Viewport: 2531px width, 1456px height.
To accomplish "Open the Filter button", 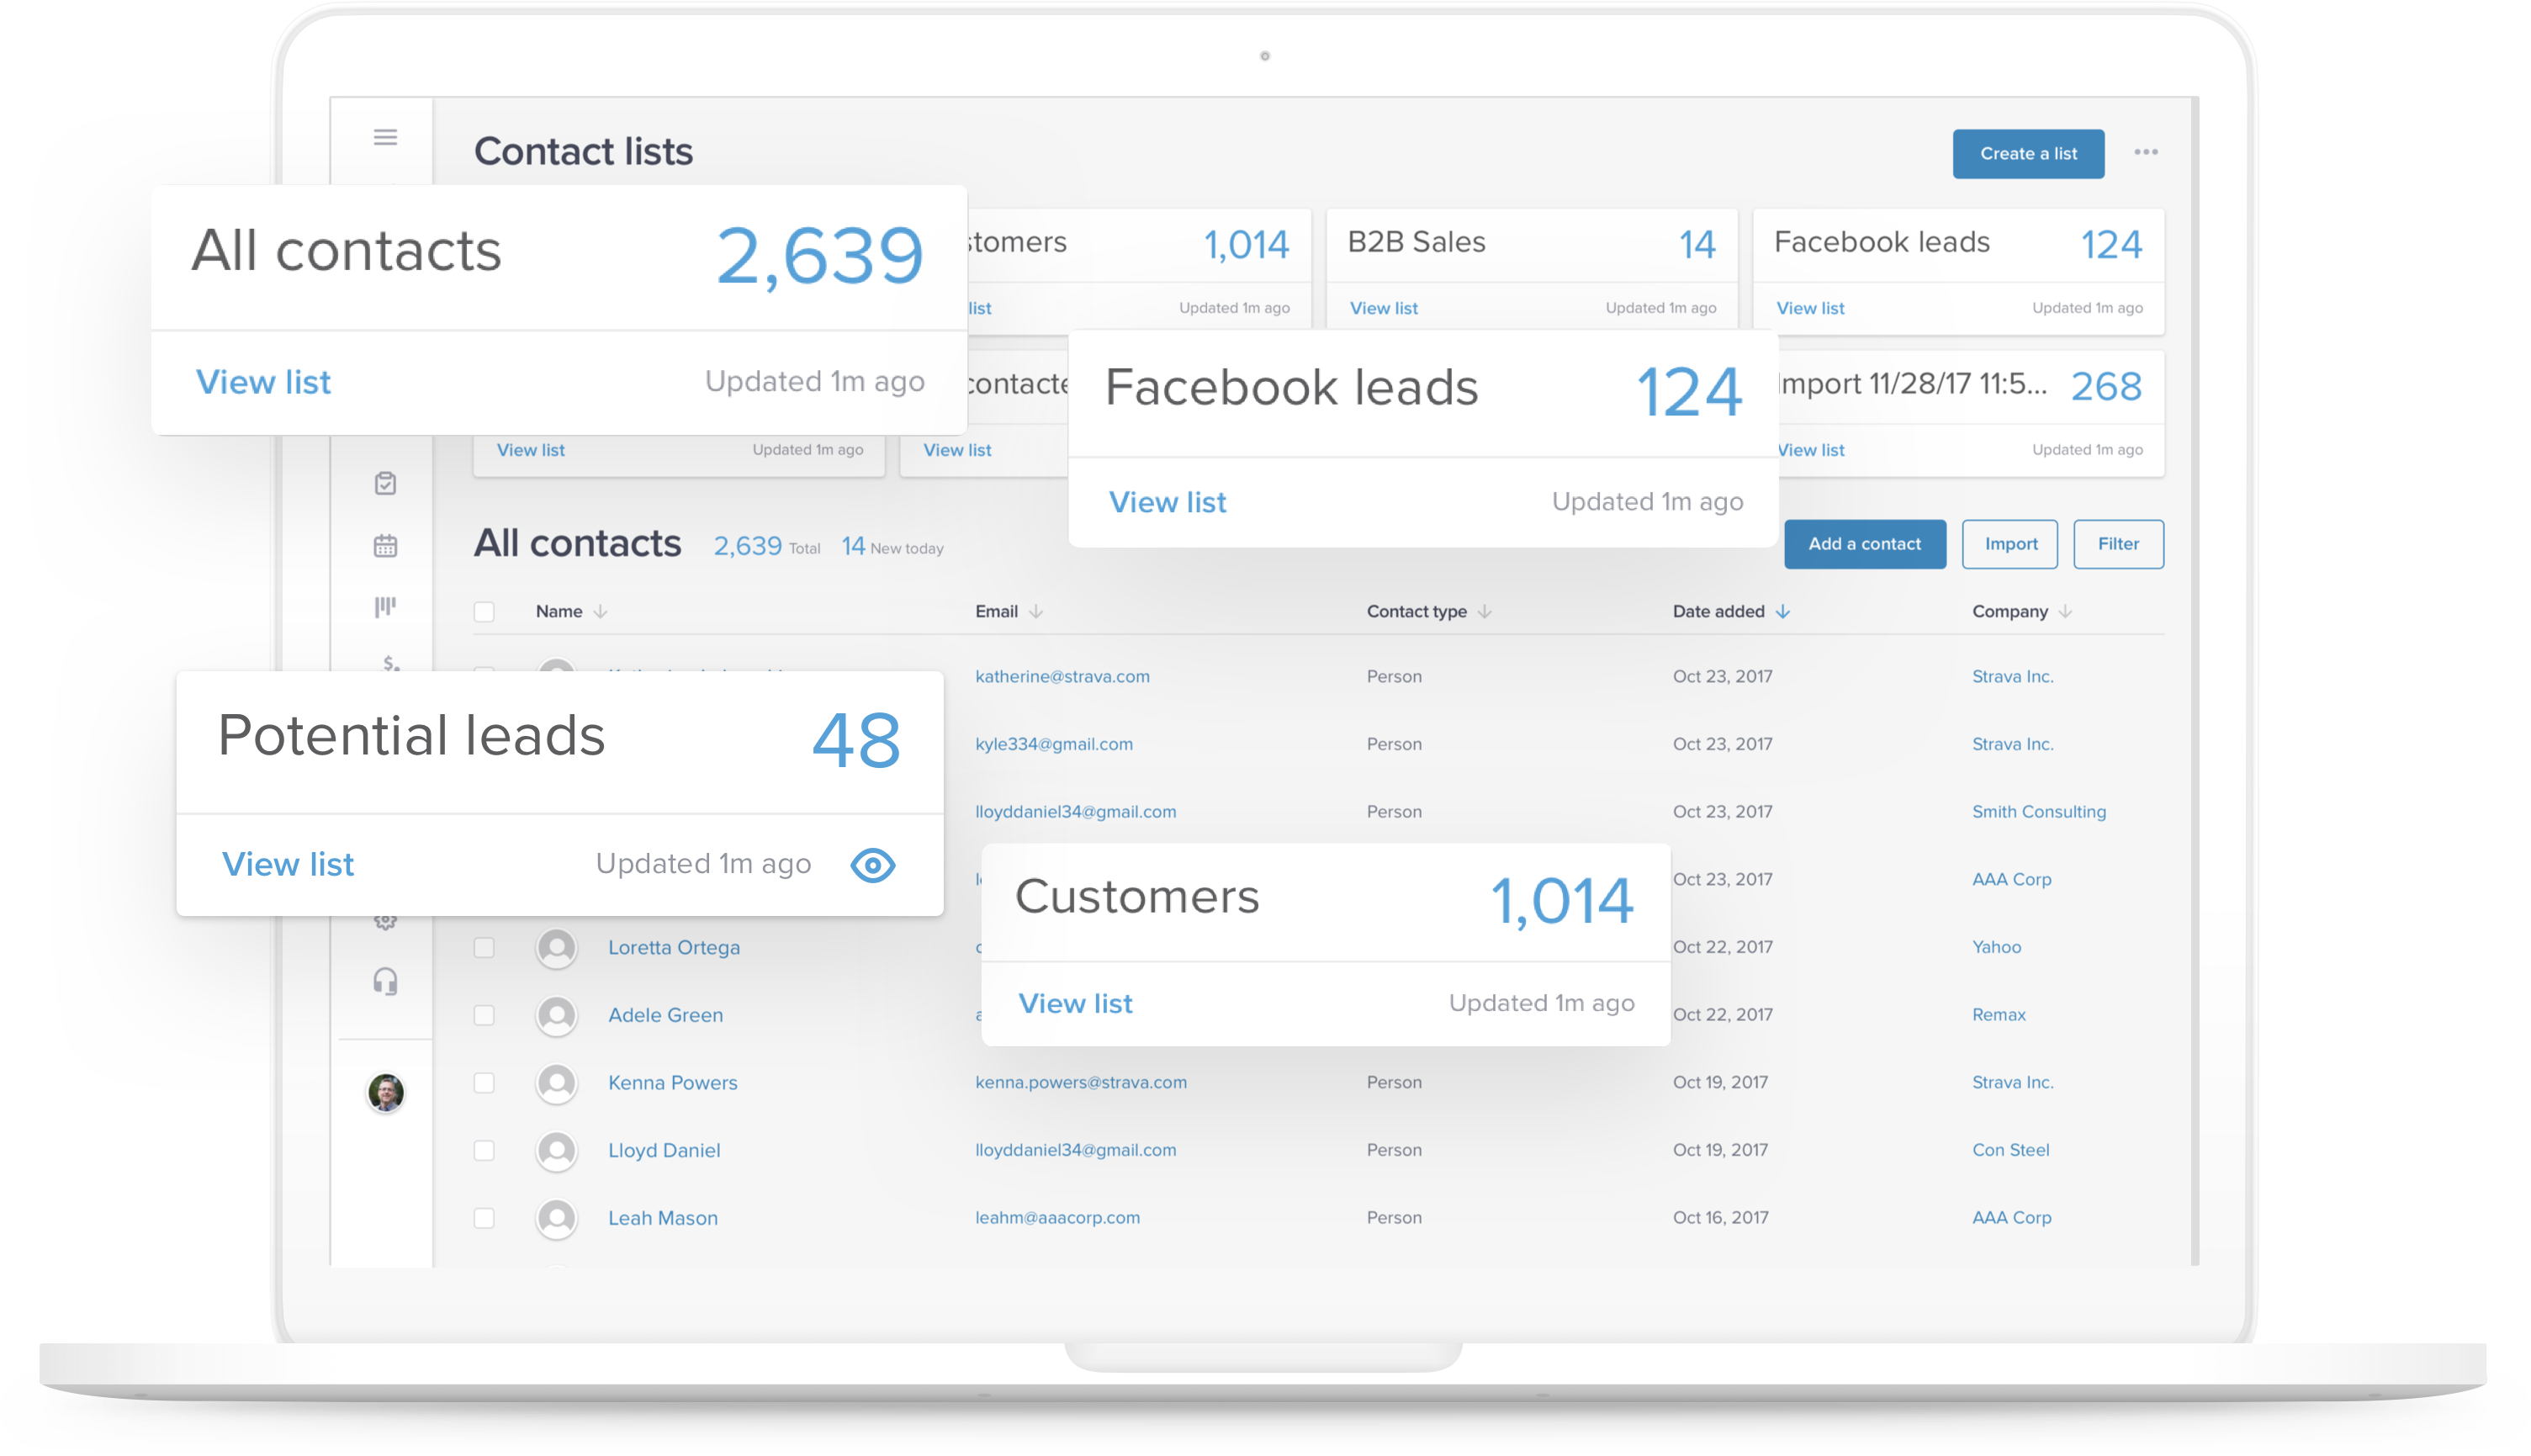I will click(x=2117, y=544).
